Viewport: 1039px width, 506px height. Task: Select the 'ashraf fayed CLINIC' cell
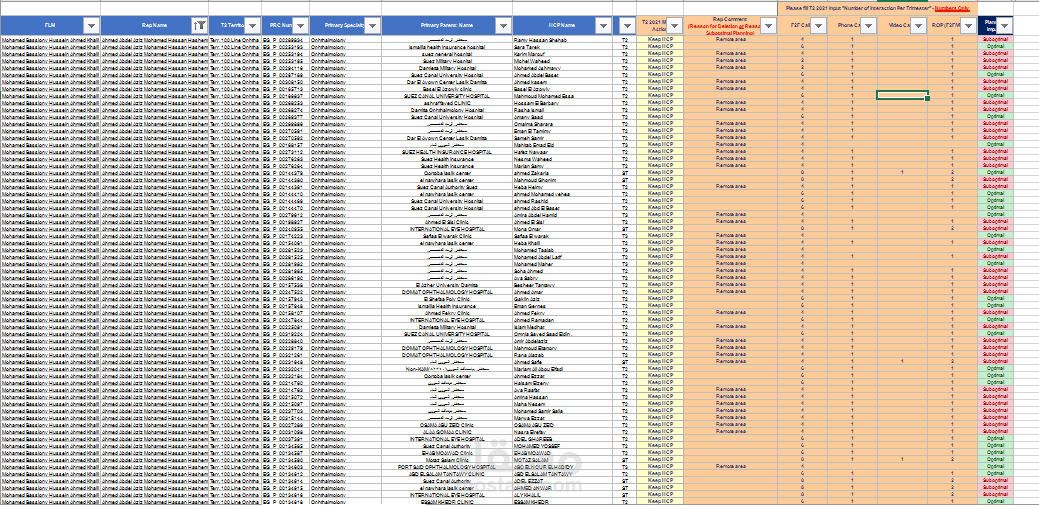point(447,103)
